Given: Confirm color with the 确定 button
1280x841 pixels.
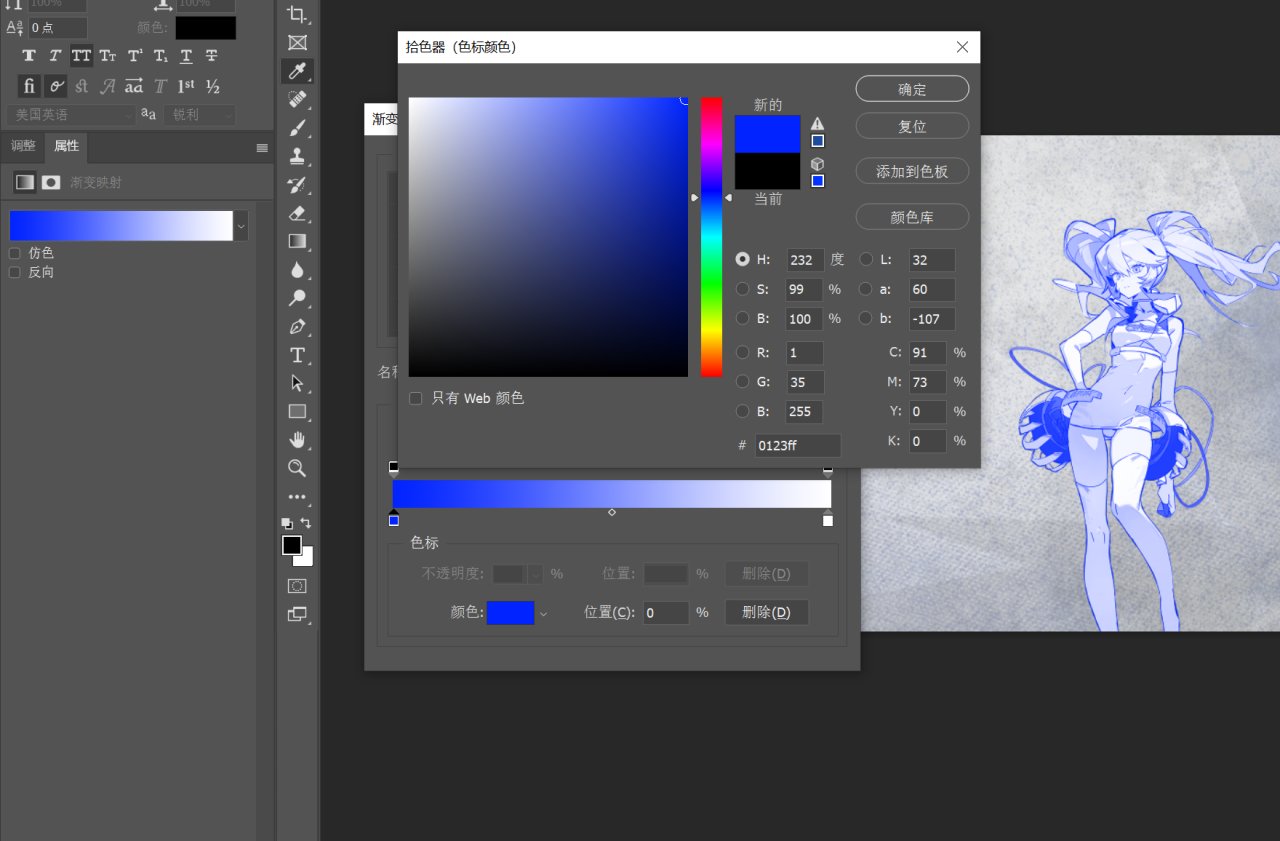Looking at the screenshot, I should click(x=912, y=89).
